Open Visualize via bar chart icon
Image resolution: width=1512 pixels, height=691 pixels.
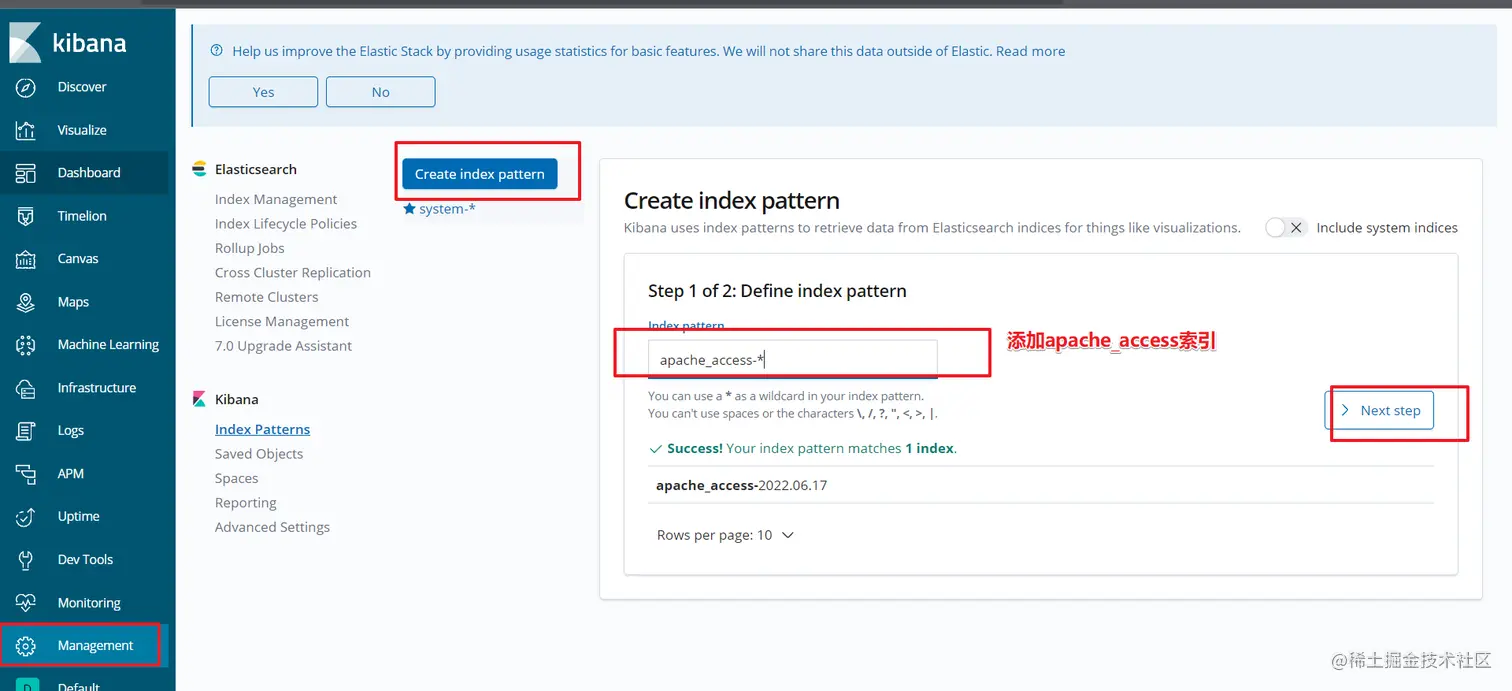(x=26, y=130)
